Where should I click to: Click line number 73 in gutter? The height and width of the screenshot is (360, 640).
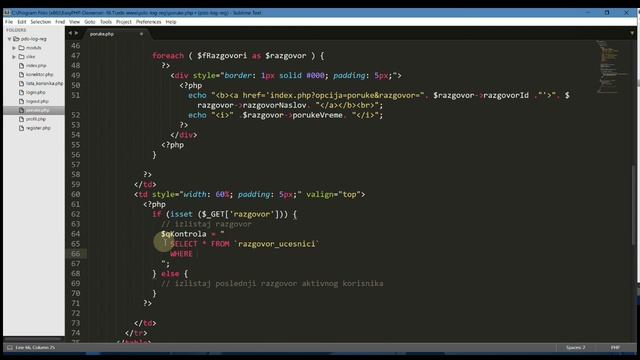pyautogui.click(x=76, y=323)
